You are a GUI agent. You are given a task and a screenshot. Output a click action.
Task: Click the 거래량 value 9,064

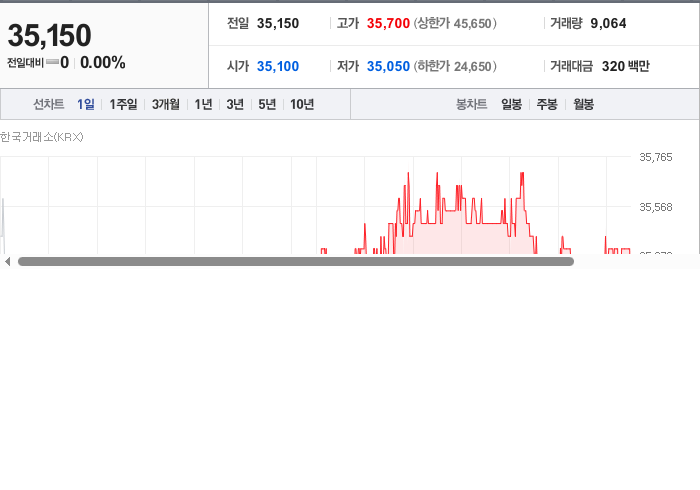(608, 23)
